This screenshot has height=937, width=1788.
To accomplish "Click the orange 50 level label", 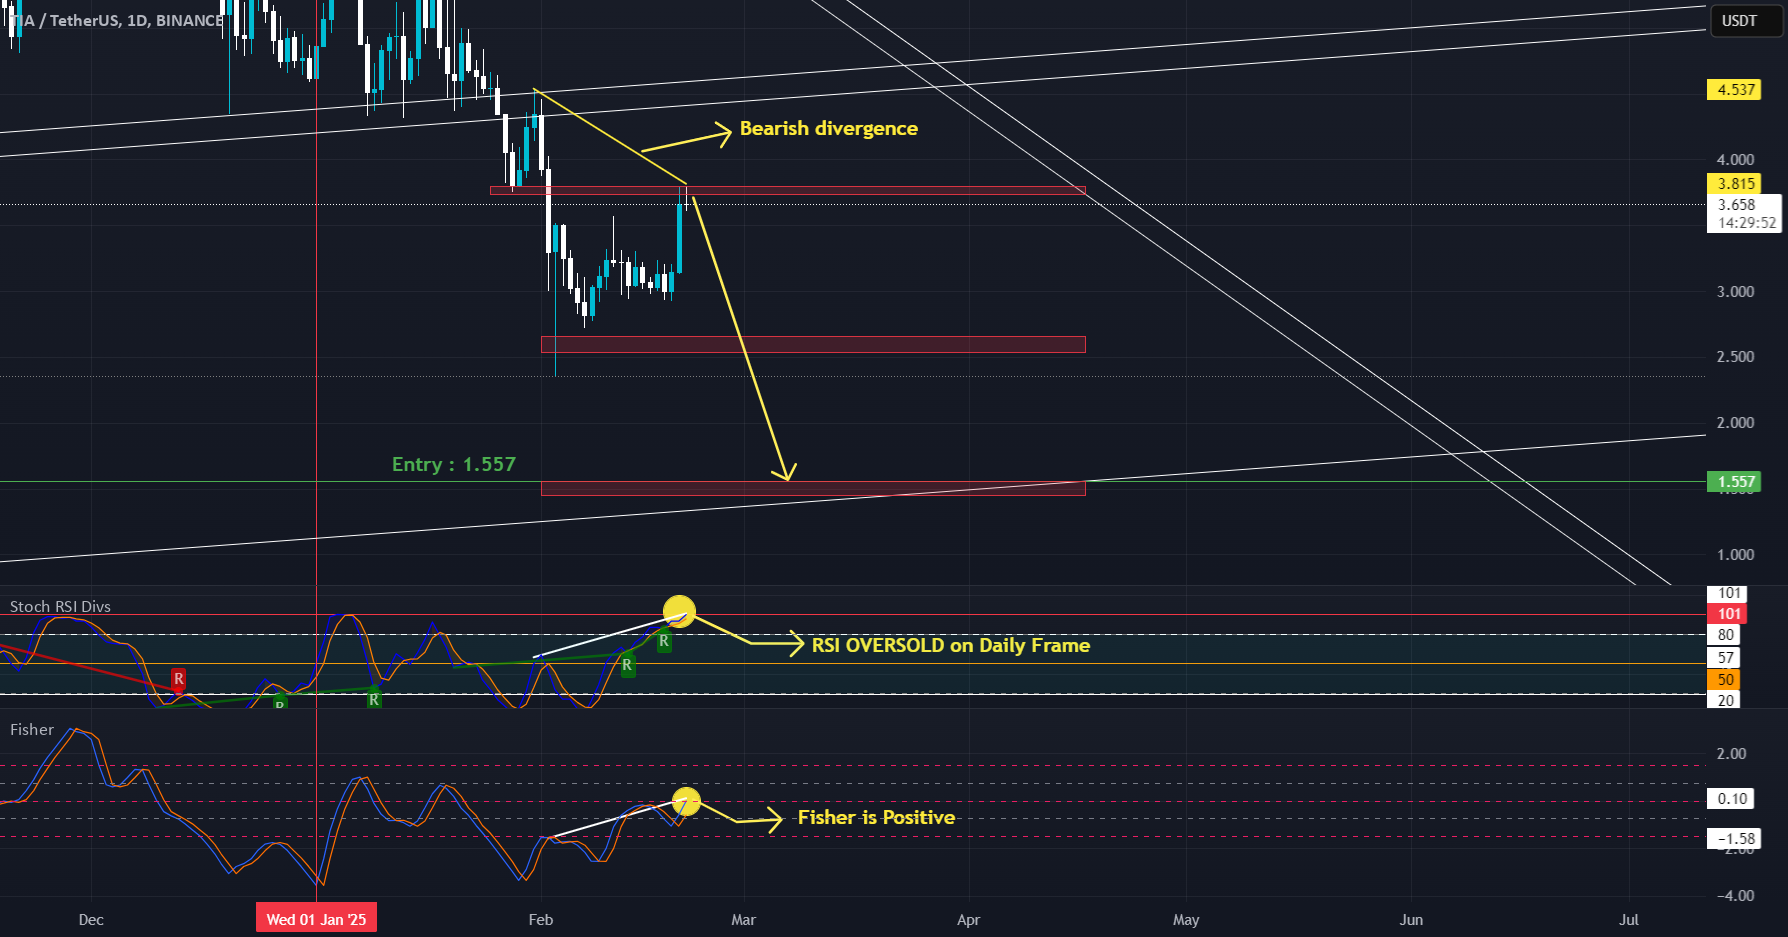I will [x=1725, y=680].
